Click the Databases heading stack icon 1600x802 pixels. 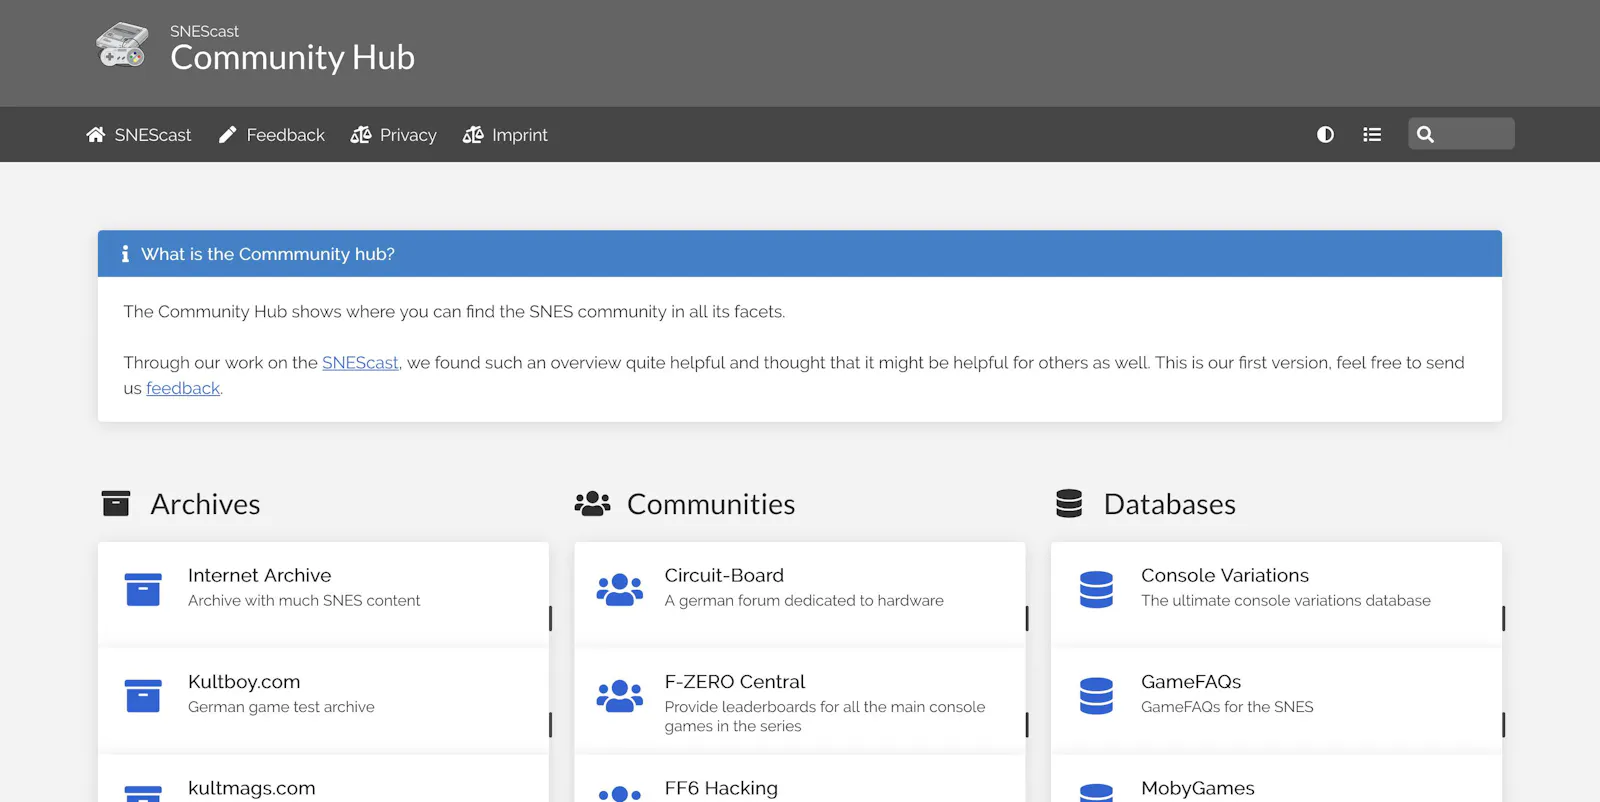(1069, 503)
